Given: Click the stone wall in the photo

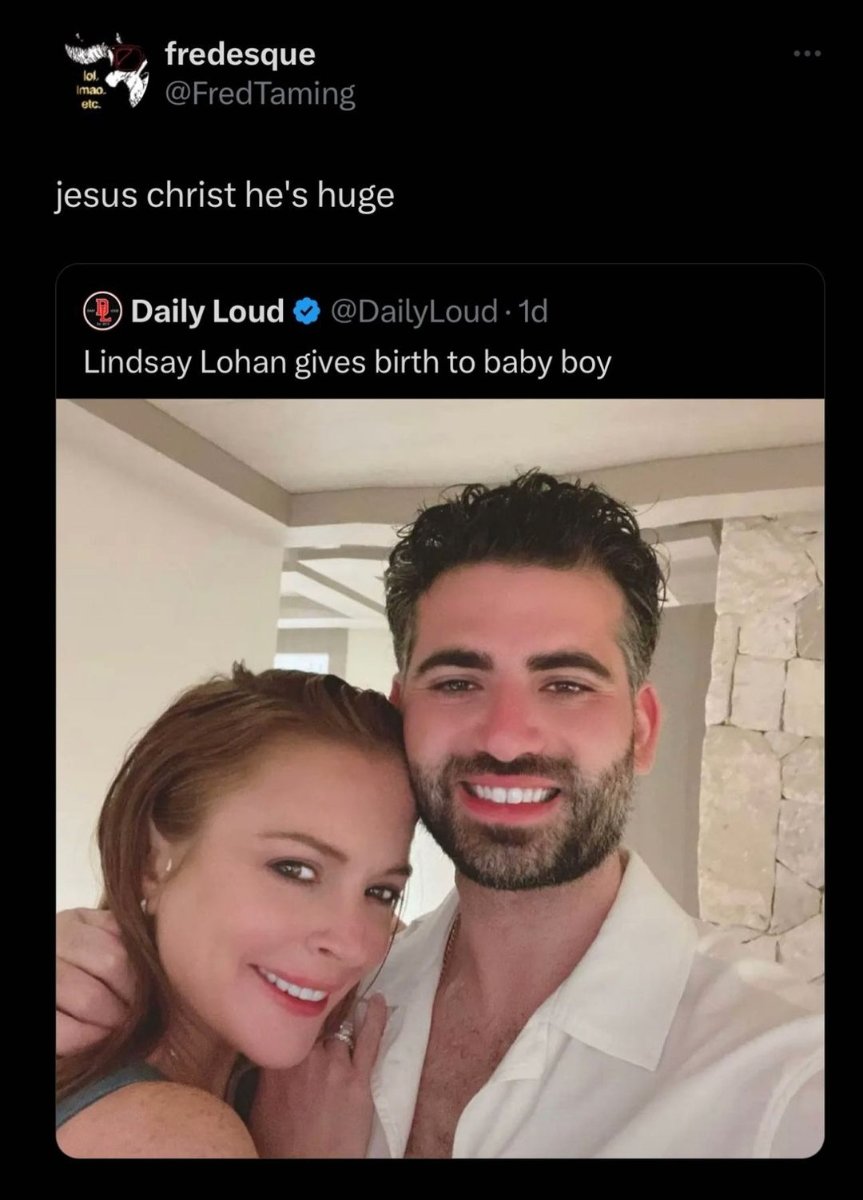Looking at the screenshot, I should point(765,720).
